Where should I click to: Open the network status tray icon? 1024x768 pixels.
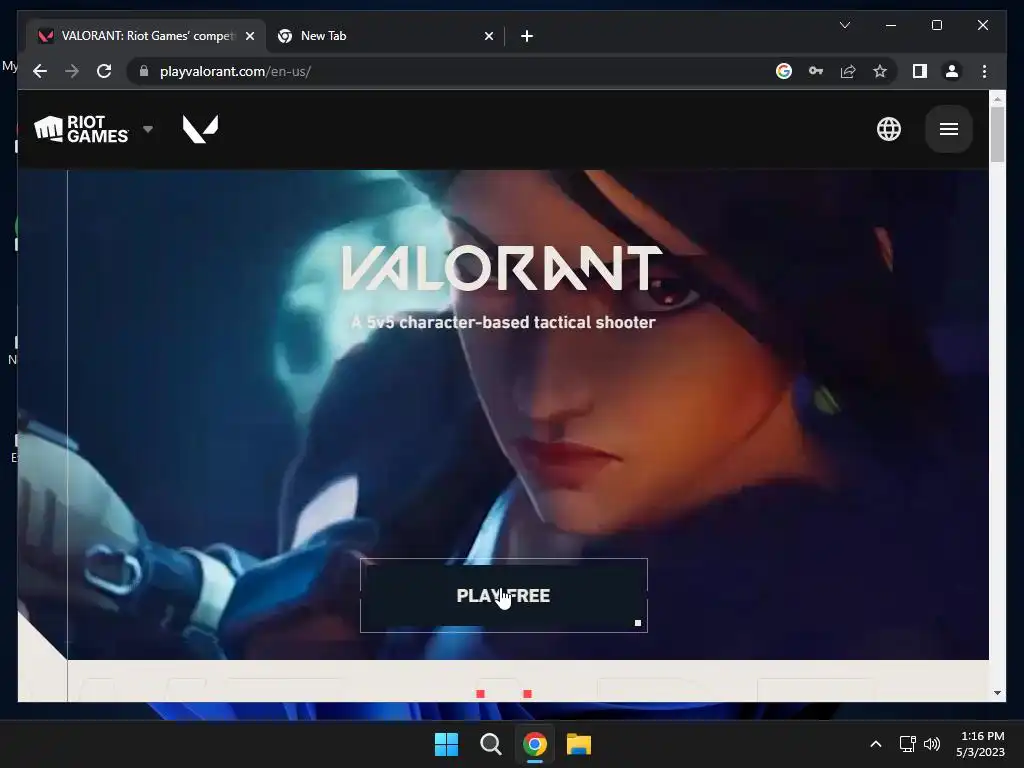click(x=908, y=744)
